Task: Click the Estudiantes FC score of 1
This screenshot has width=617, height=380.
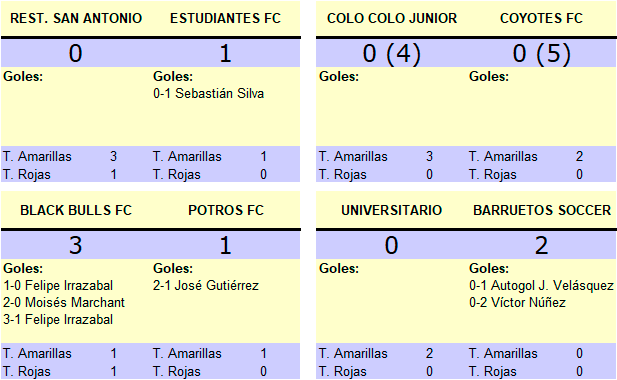Action: click(225, 53)
